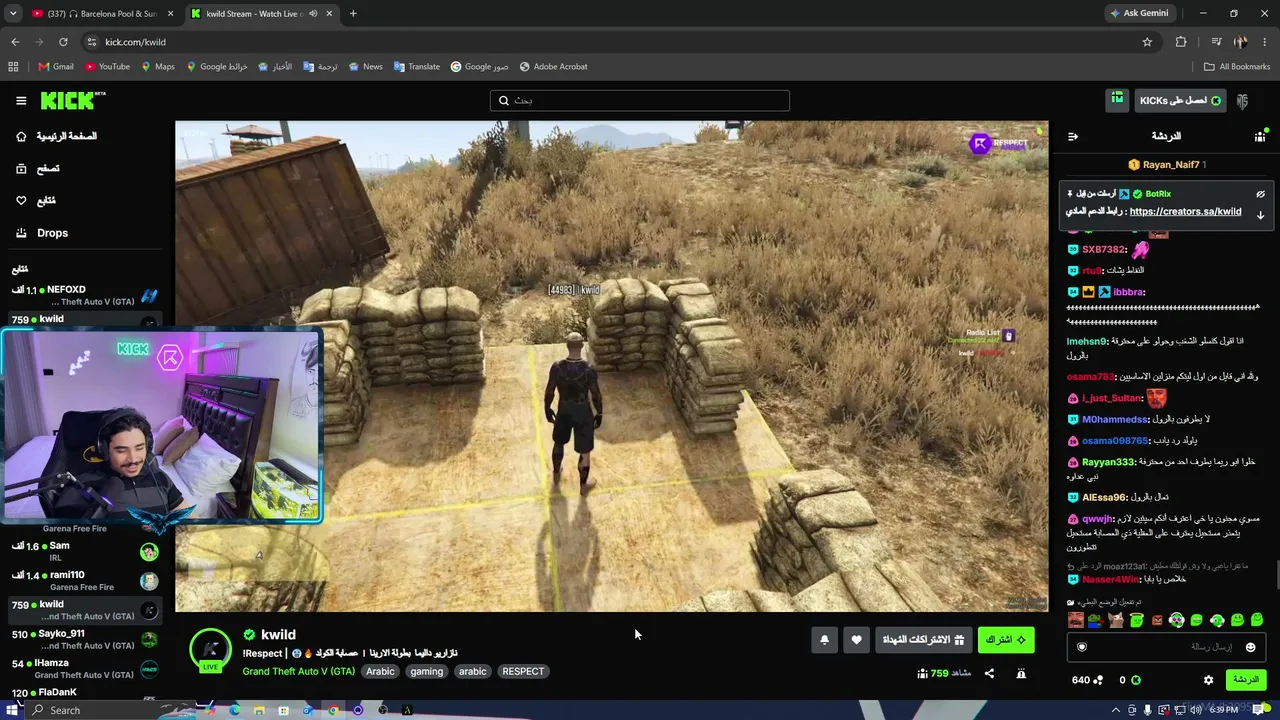Click the Get KICKs button
1280x720 pixels.
[1180, 100]
